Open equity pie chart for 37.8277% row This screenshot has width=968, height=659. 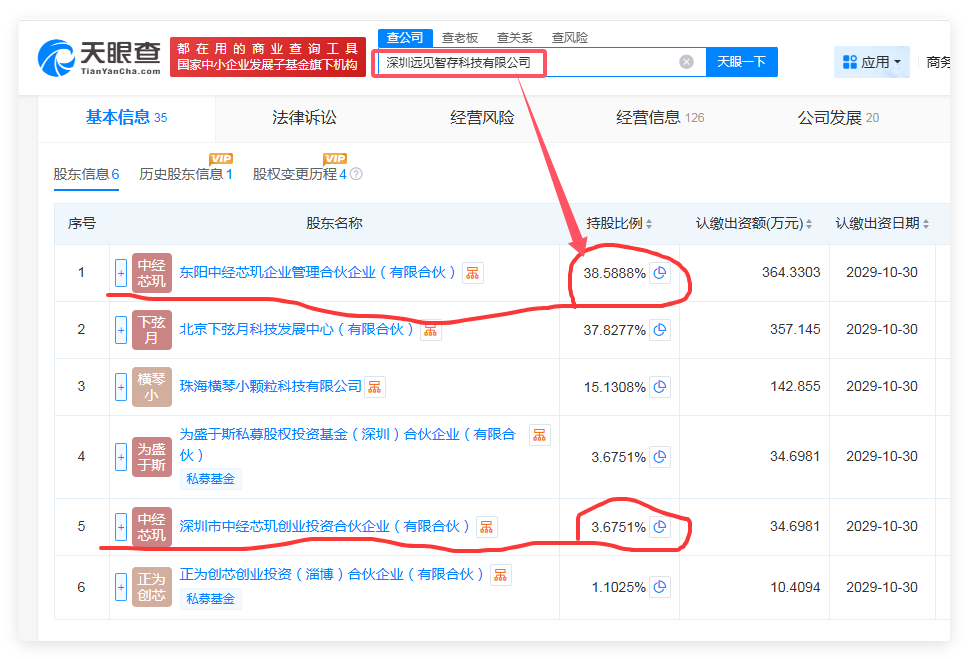coord(660,330)
